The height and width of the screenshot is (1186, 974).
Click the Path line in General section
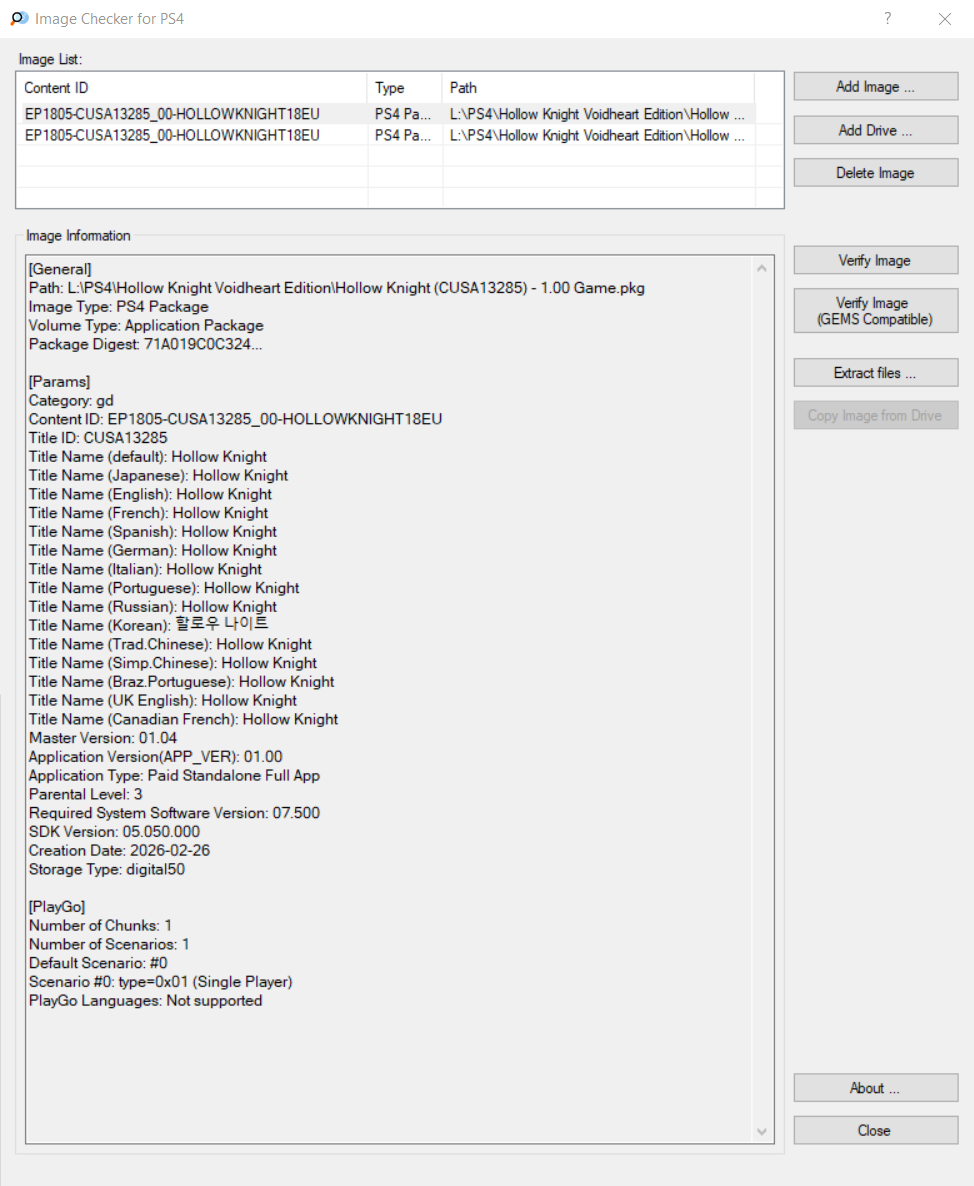coord(337,288)
